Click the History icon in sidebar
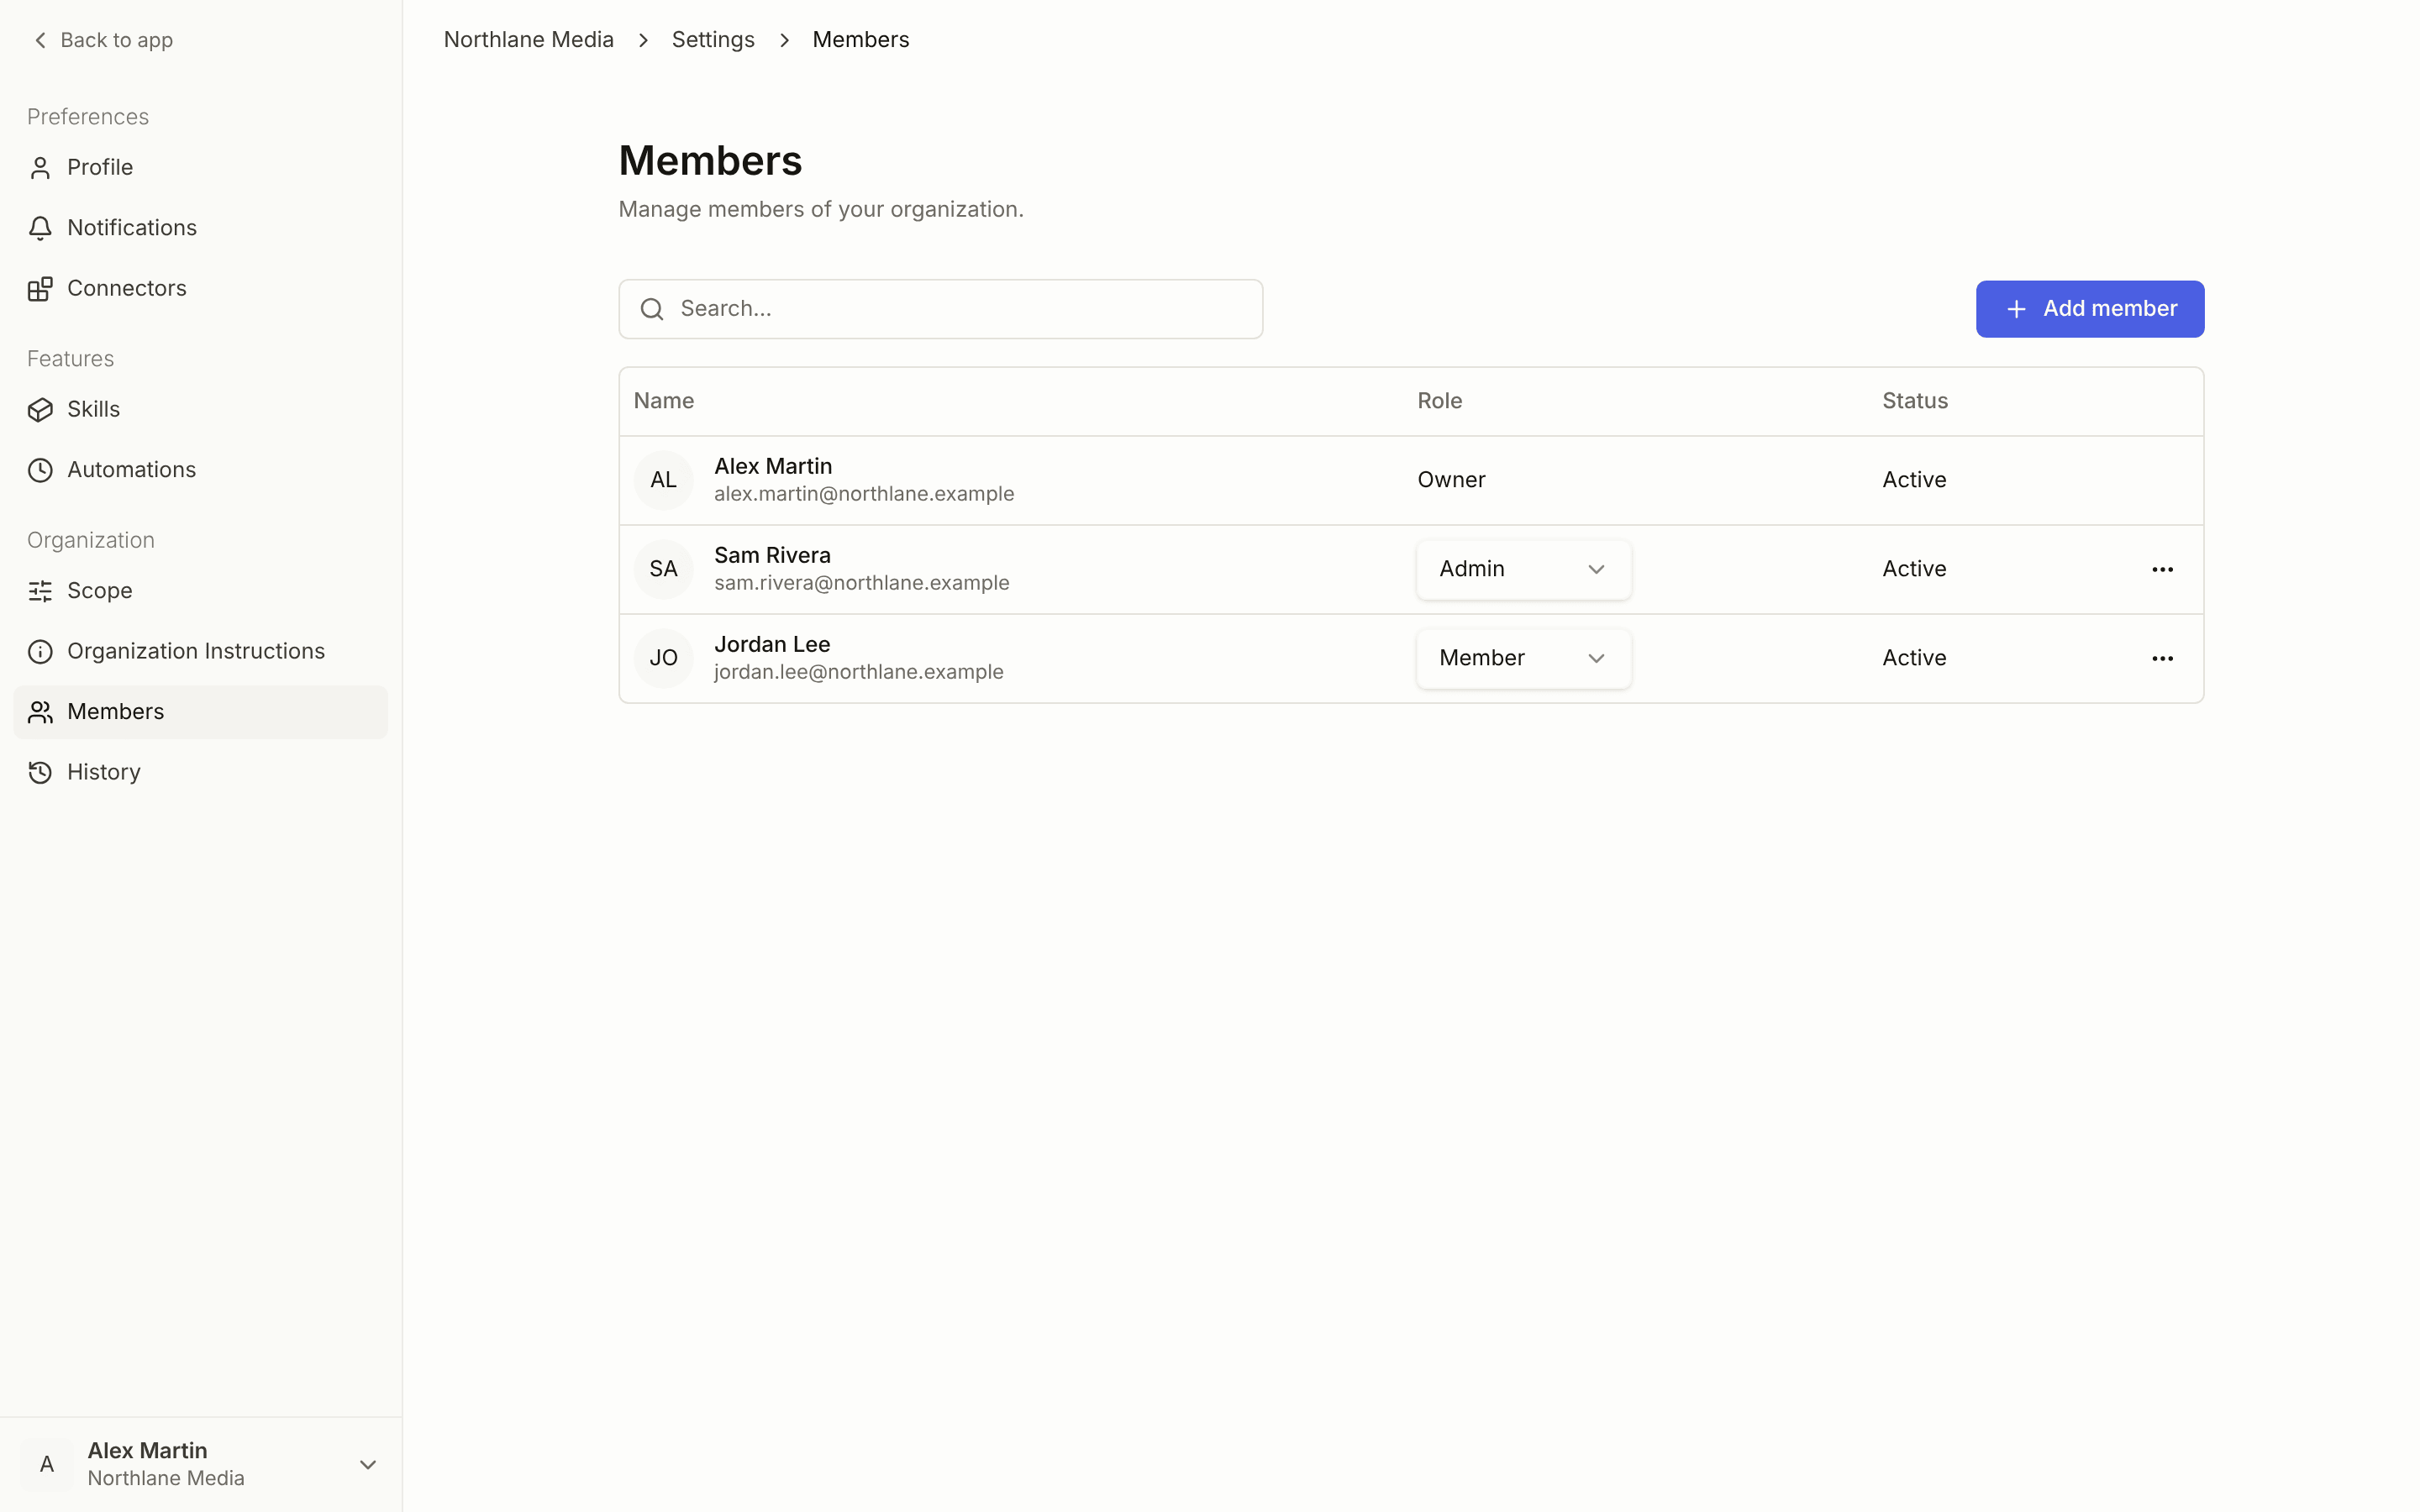 (40, 773)
